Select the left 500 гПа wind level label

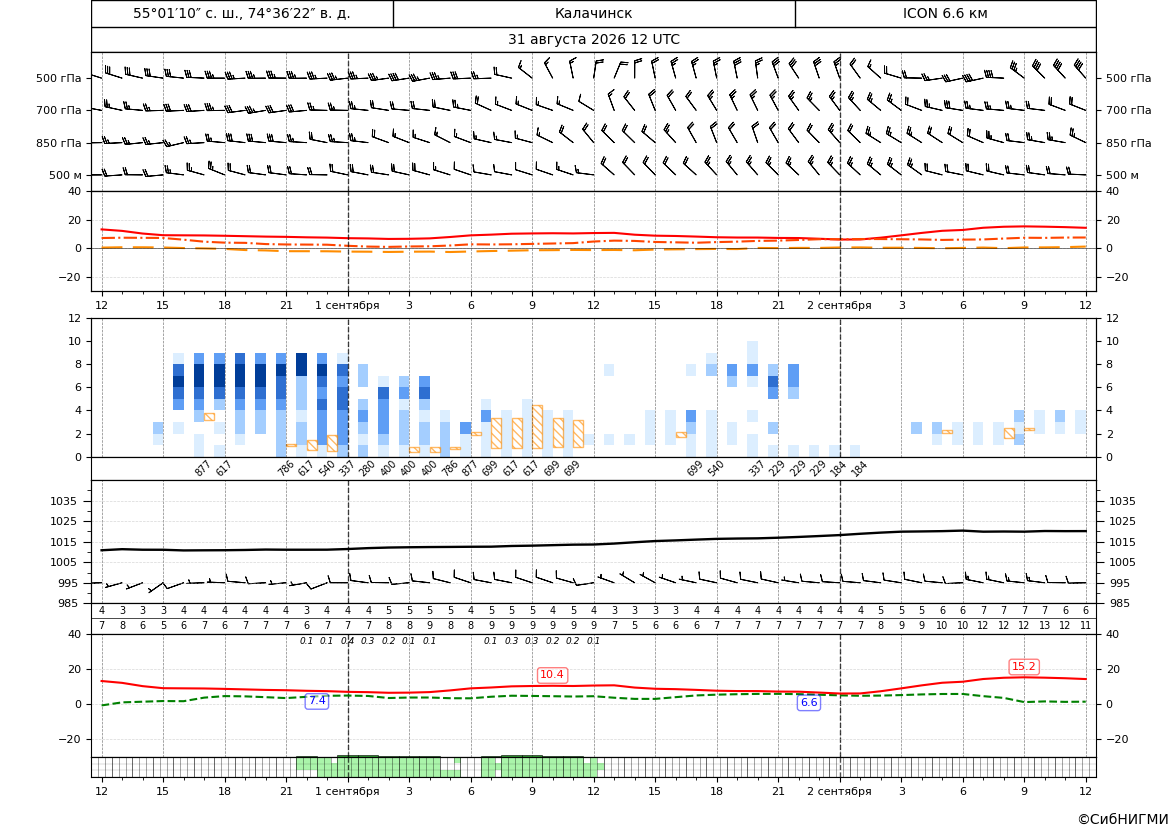coord(58,78)
